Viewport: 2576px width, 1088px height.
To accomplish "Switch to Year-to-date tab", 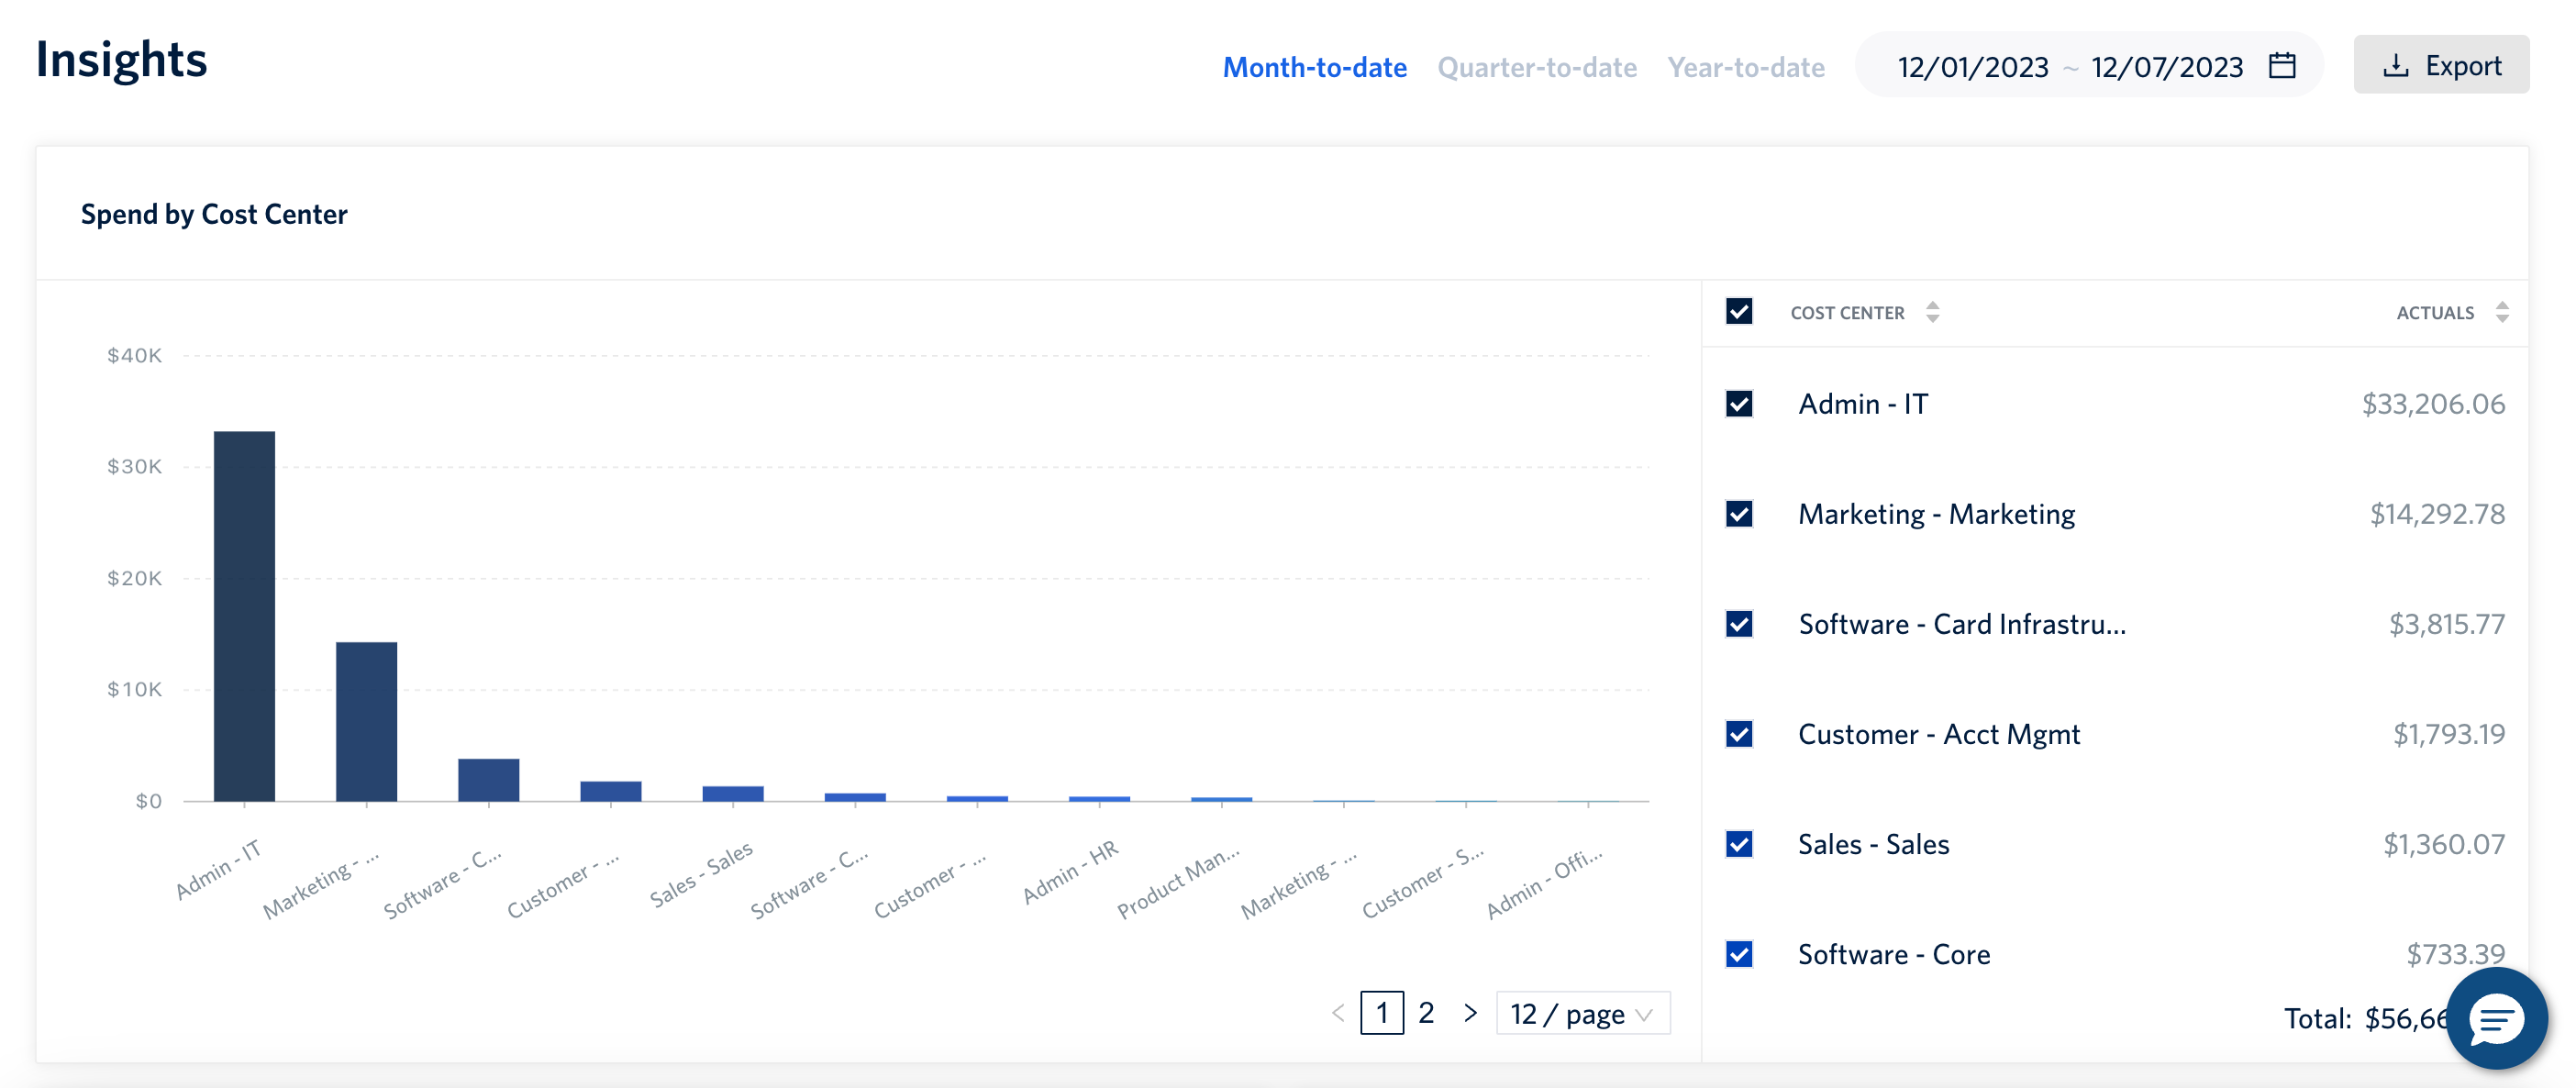I will pyautogui.click(x=1745, y=67).
